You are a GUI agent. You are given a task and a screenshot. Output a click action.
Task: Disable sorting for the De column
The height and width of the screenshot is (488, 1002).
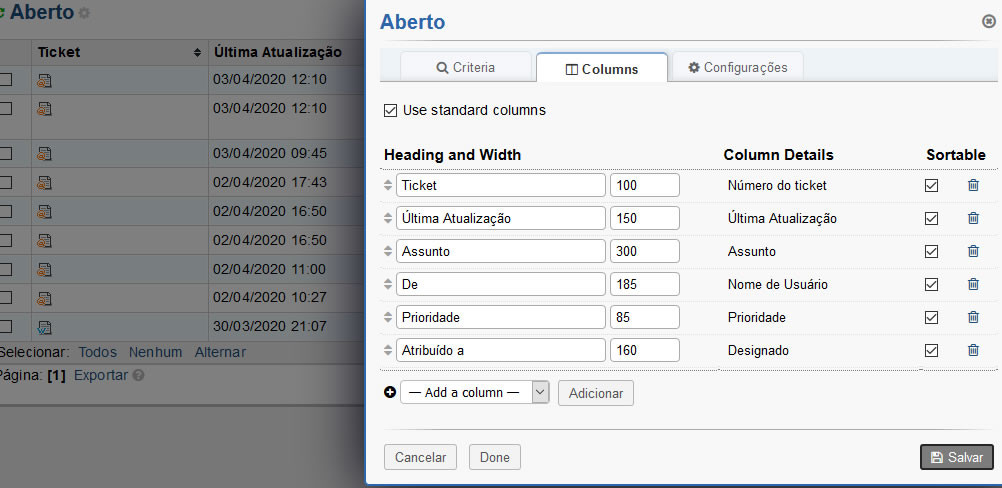coord(932,284)
